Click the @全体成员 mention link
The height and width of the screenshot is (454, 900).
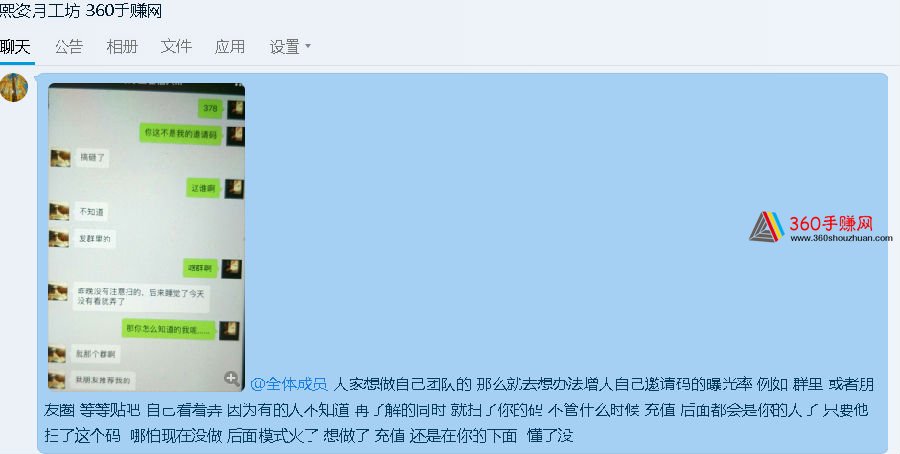point(289,384)
